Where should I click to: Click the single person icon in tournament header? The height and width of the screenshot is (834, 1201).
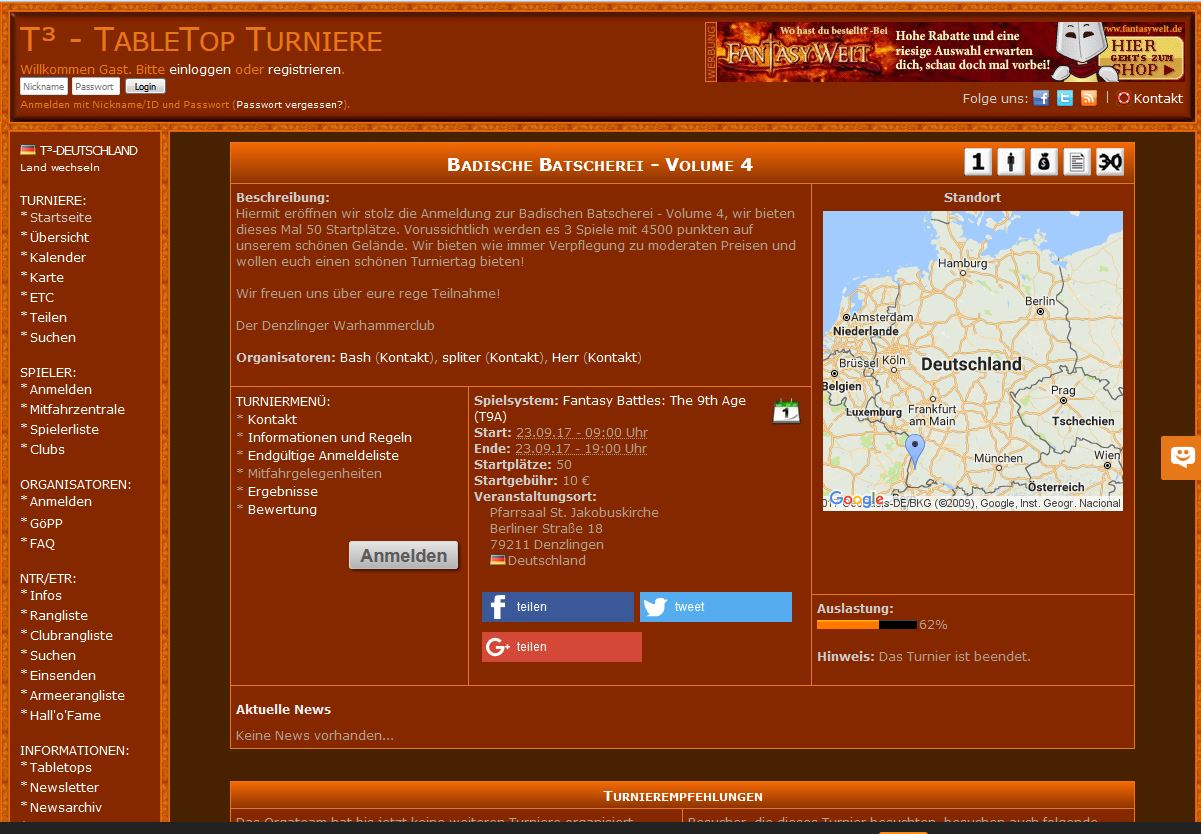(x=1011, y=162)
